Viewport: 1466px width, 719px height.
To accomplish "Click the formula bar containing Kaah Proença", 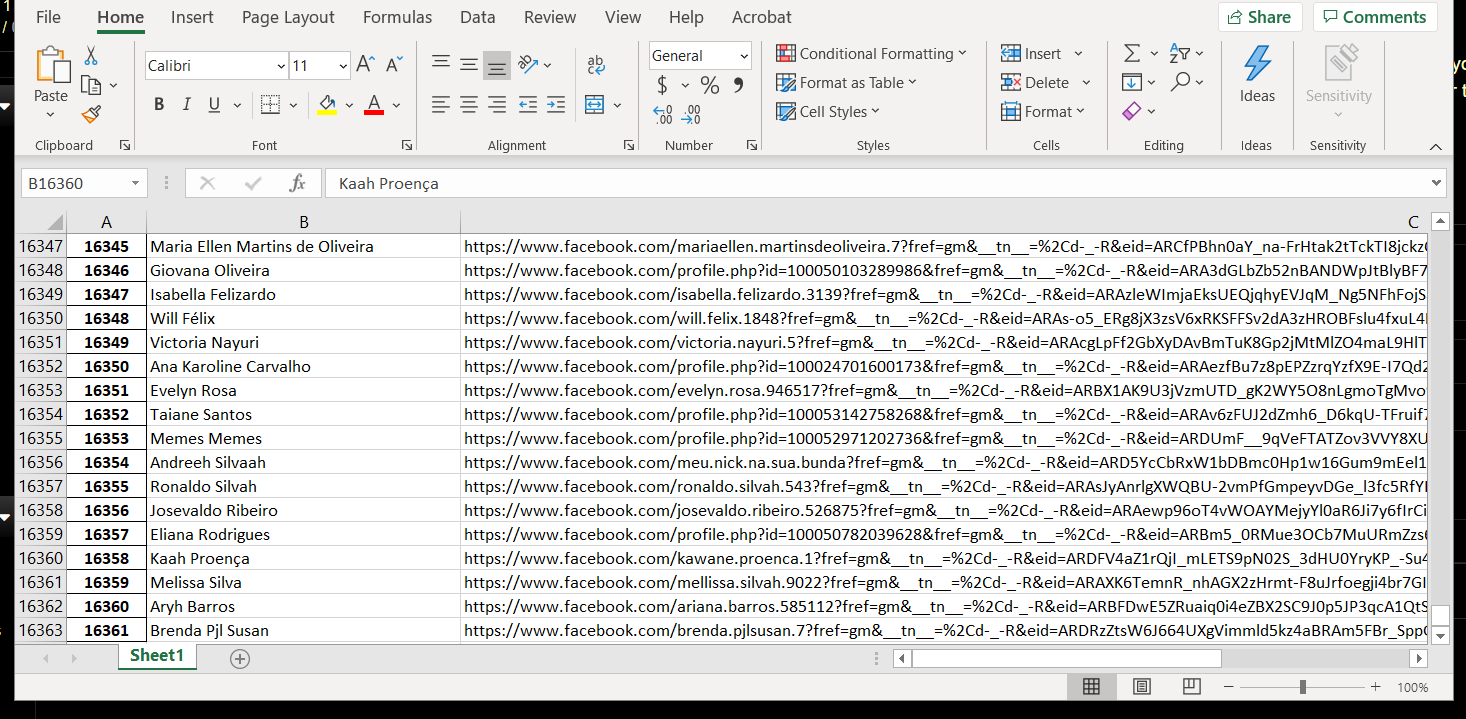I will (885, 183).
